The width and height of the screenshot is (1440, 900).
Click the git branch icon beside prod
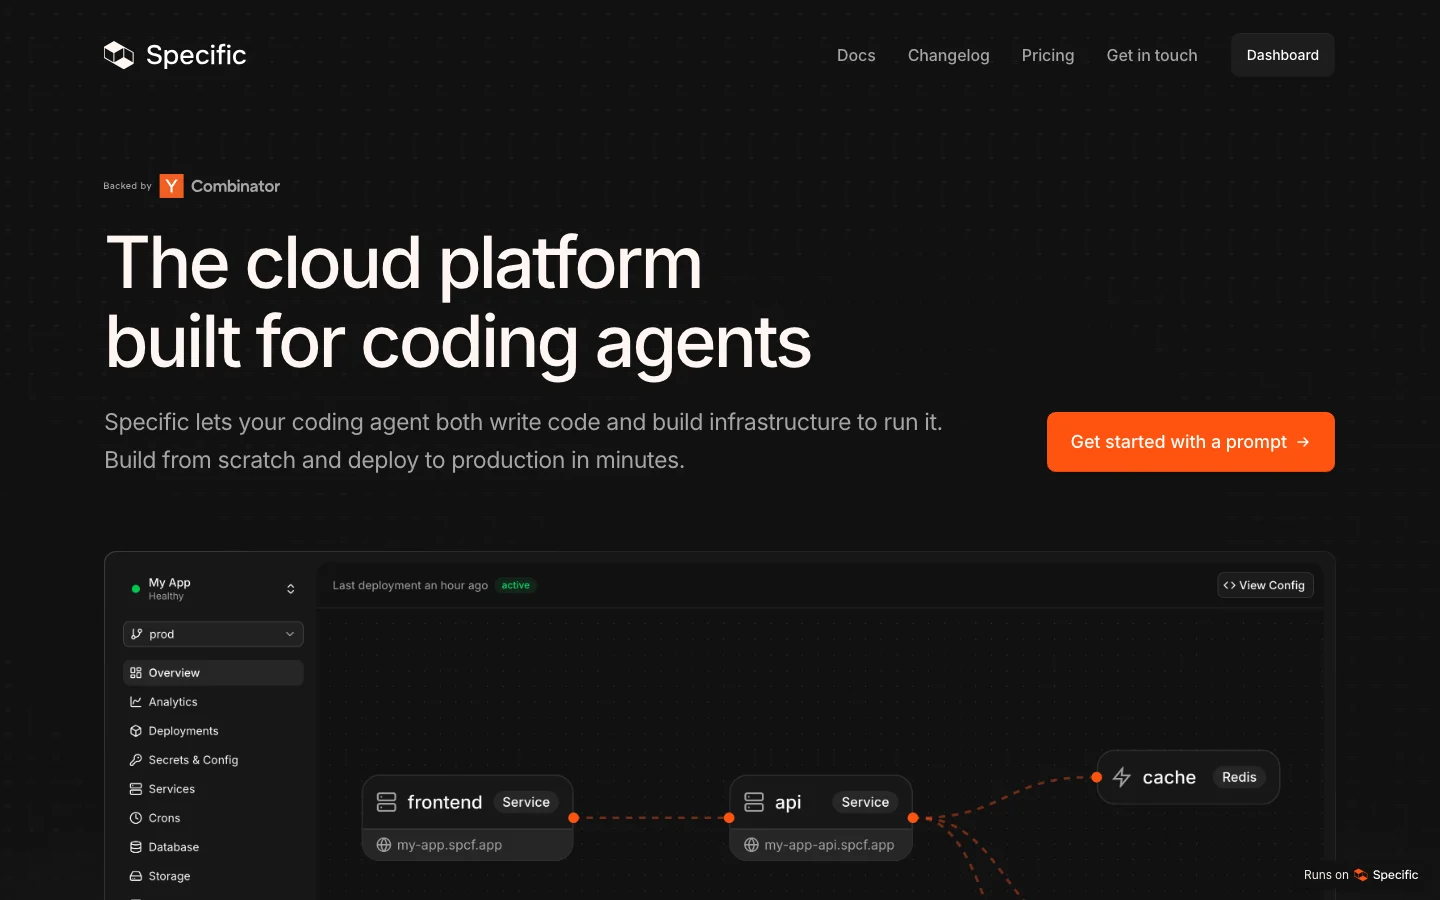pos(137,634)
